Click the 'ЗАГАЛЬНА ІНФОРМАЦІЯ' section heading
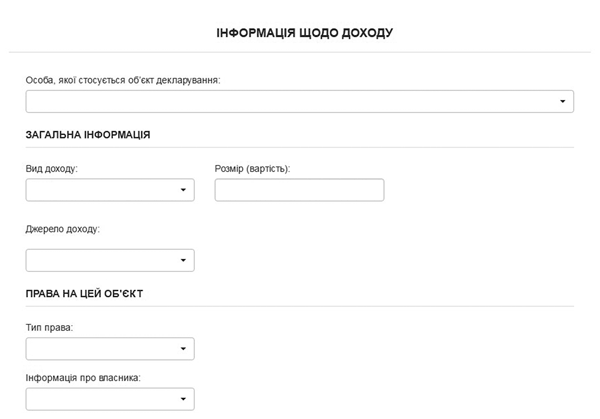 pos(88,134)
